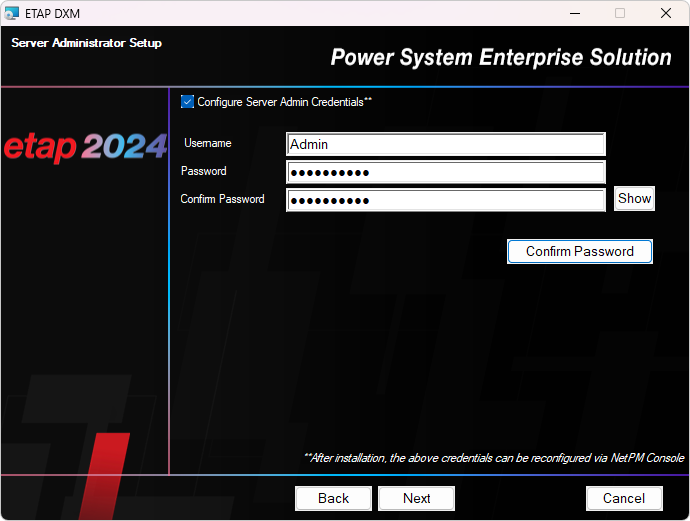Viewport: 690px width, 521px height.
Task: Proceed with the Next button
Action: (x=416, y=498)
